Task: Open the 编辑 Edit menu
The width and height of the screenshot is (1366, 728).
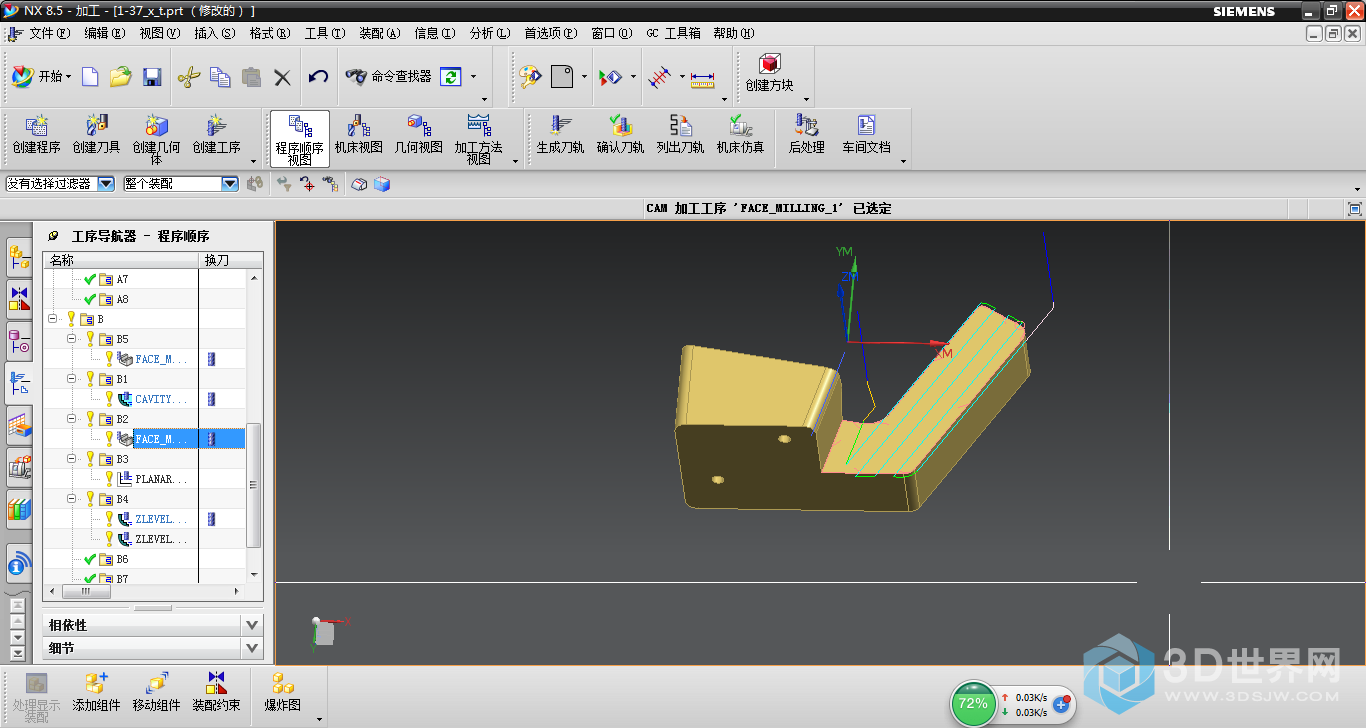Action: tap(105, 33)
